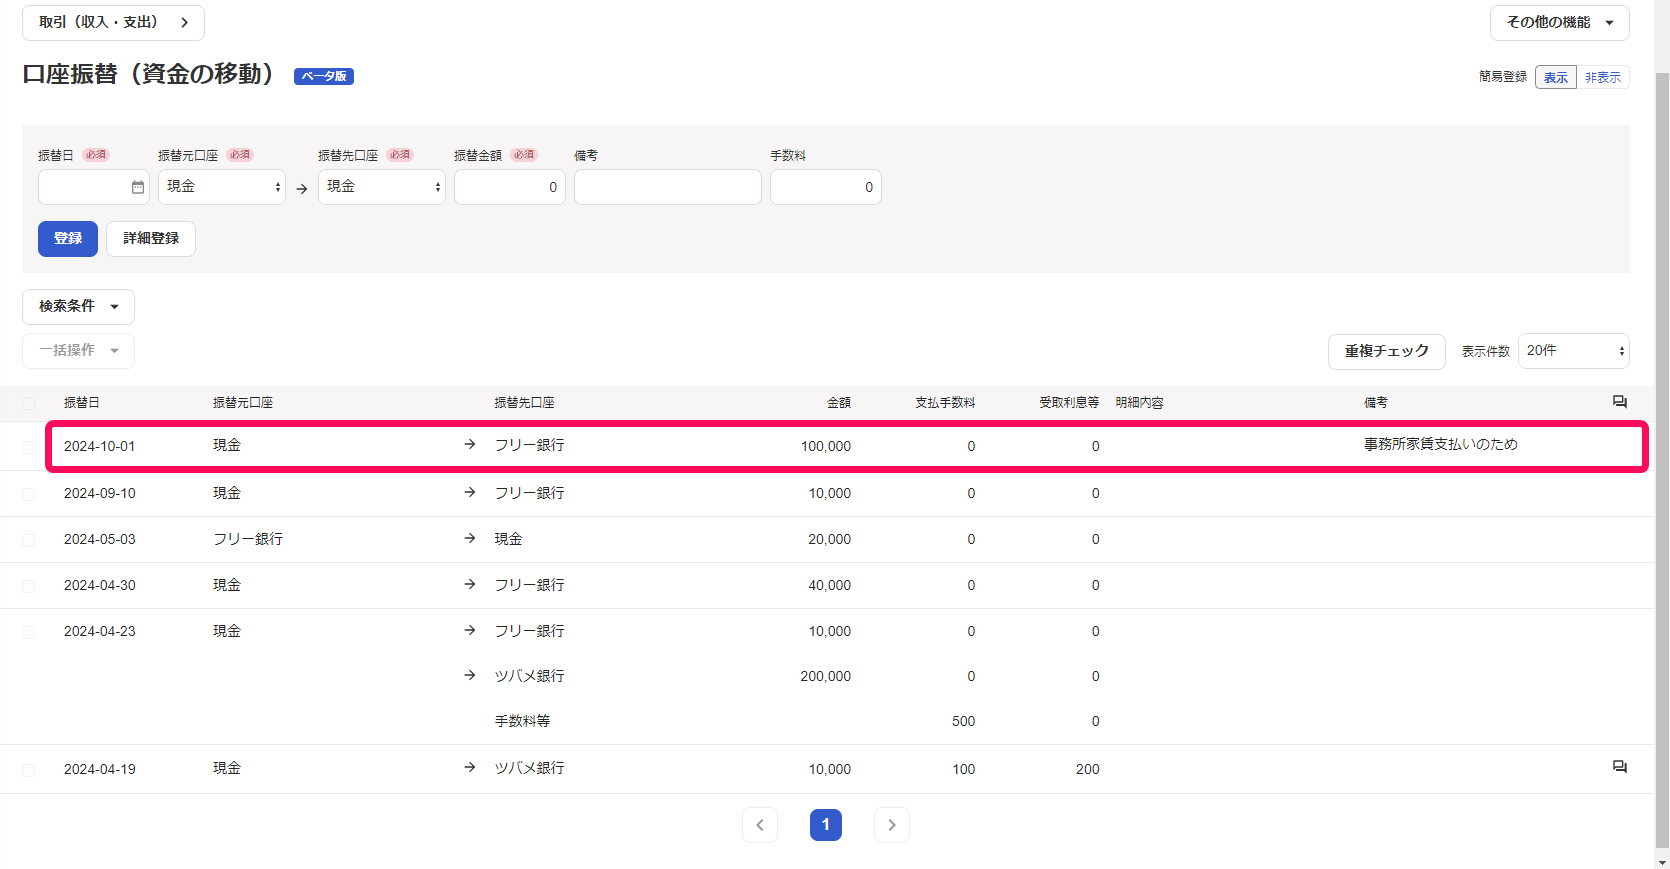Click 2024-05-03 date cell

click(x=99, y=540)
